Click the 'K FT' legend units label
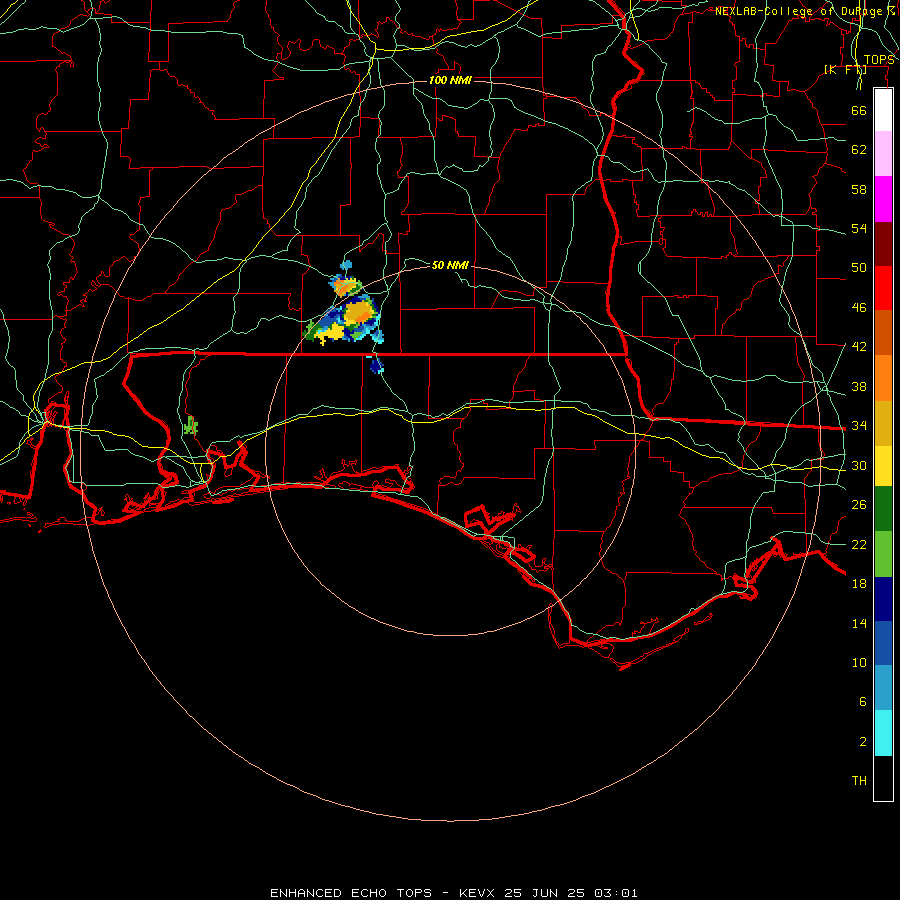900x900 pixels. (x=845, y=70)
